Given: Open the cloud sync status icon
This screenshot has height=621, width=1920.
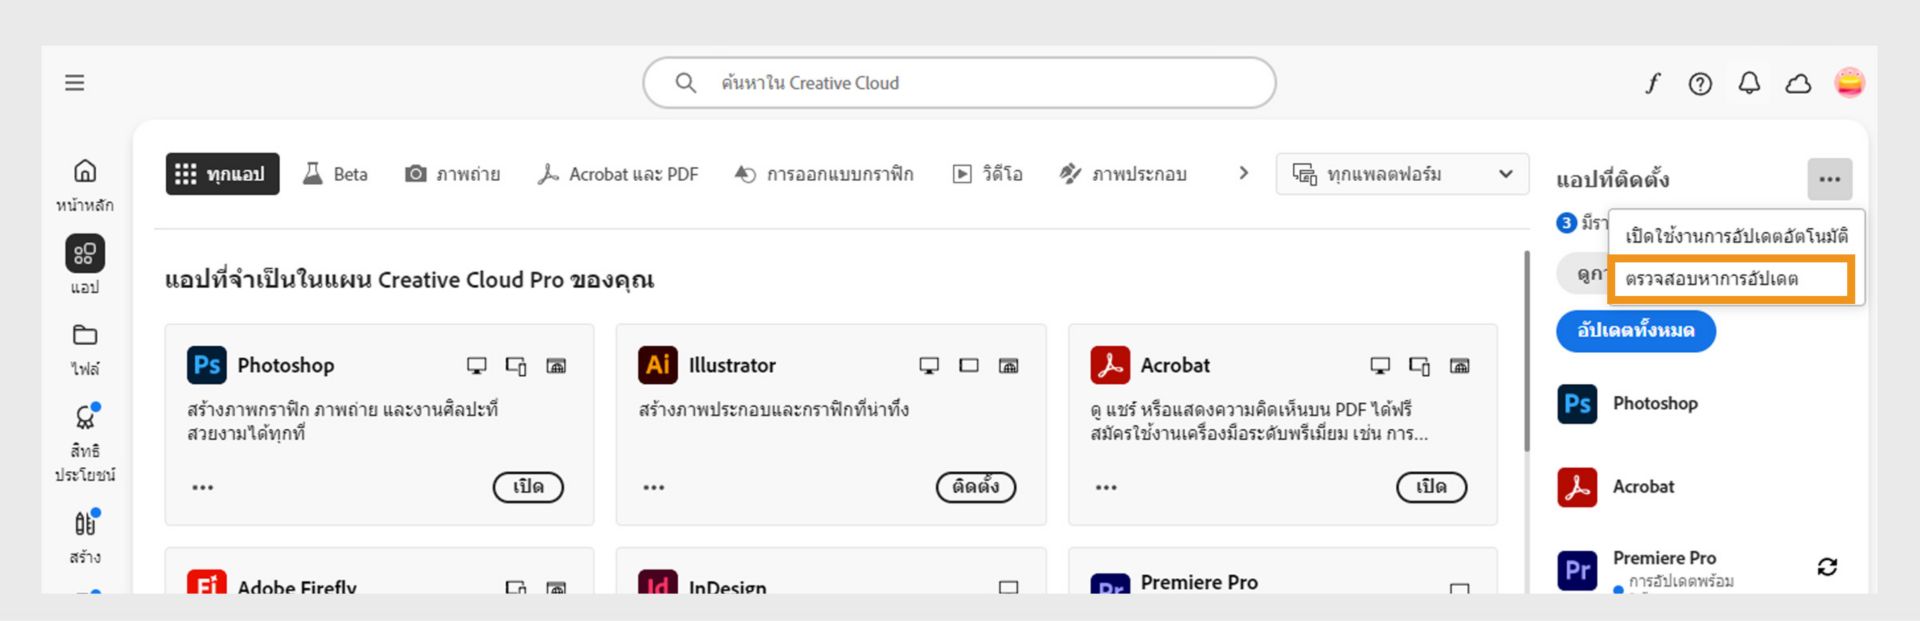Looking at the screenshot, I should (1798, 84).
